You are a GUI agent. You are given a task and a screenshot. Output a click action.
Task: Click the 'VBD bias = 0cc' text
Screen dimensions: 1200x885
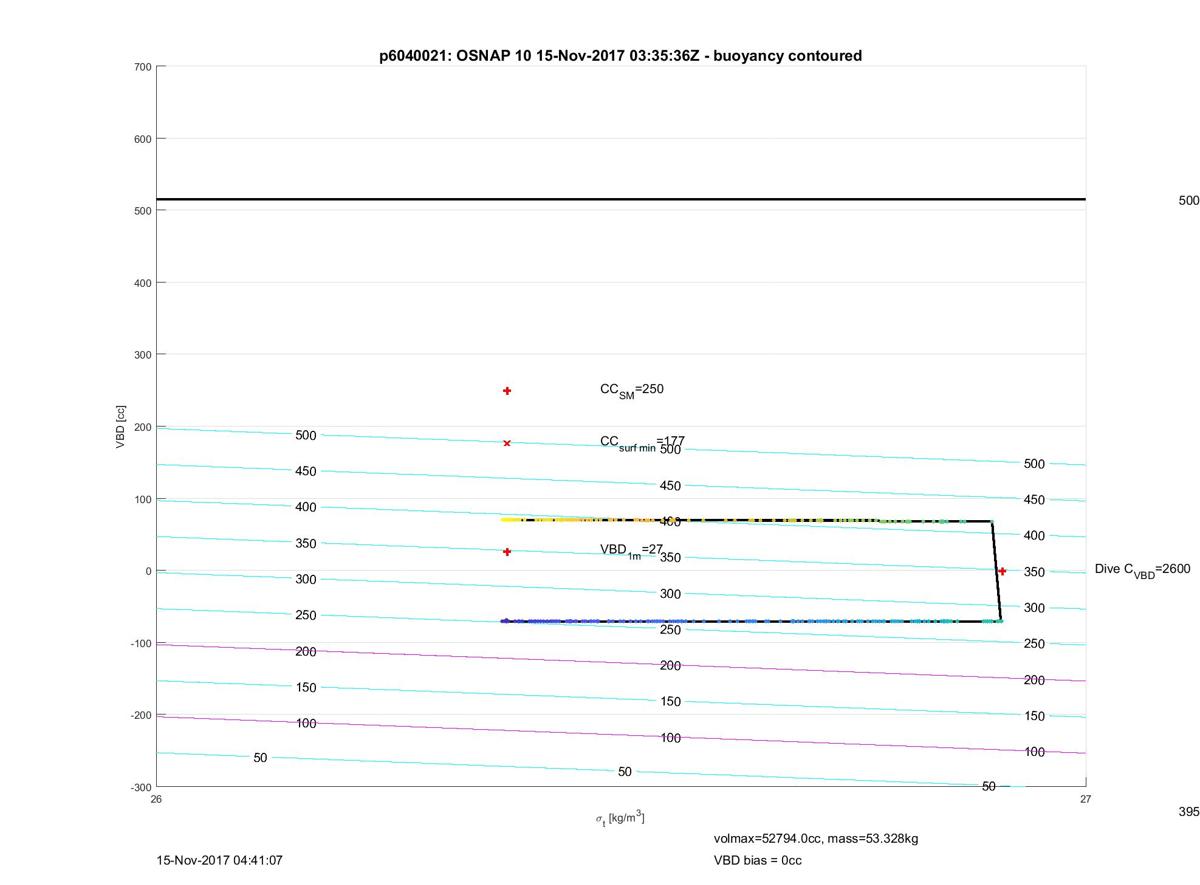tap(757, 860)
